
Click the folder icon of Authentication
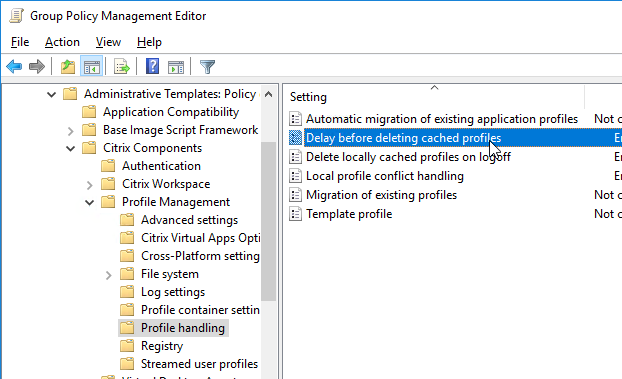pyautogui.click(x=108, y=166)
